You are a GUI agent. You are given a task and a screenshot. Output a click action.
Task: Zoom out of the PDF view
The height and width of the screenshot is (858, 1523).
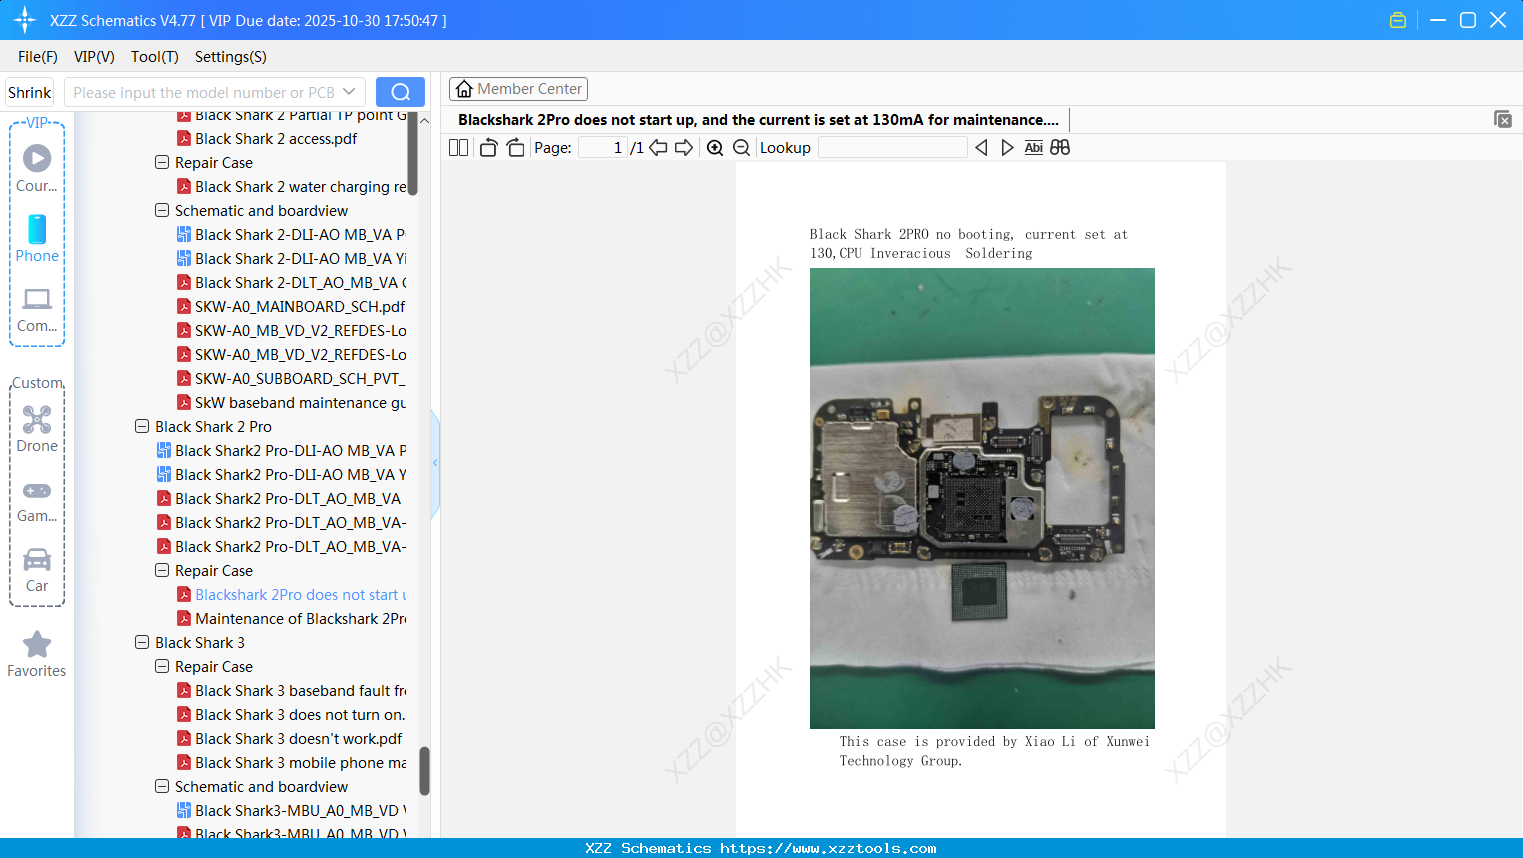(741, 147)
